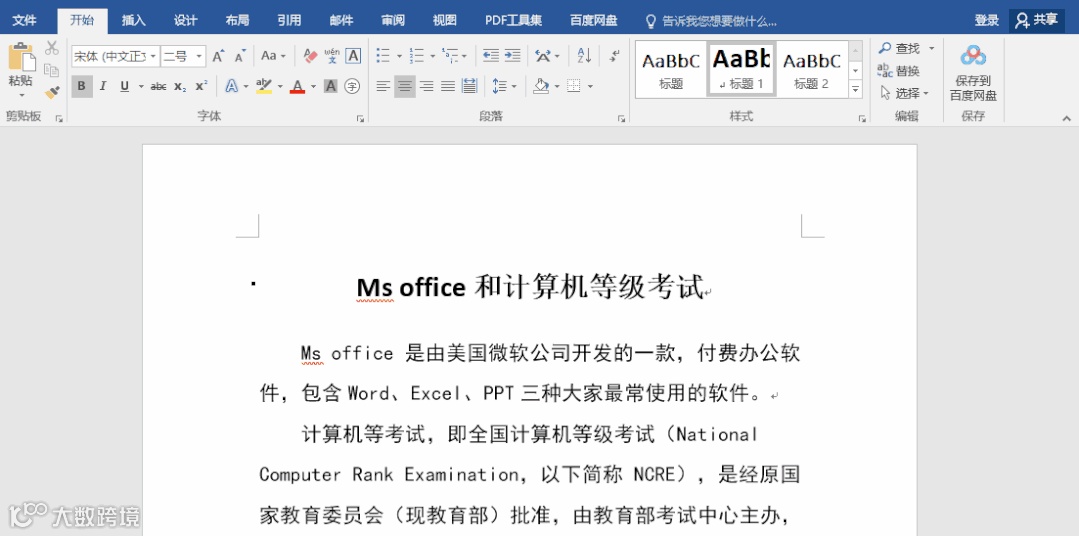Toggle strikethrough abc button
1079x536 pixels.
point(158,86)
